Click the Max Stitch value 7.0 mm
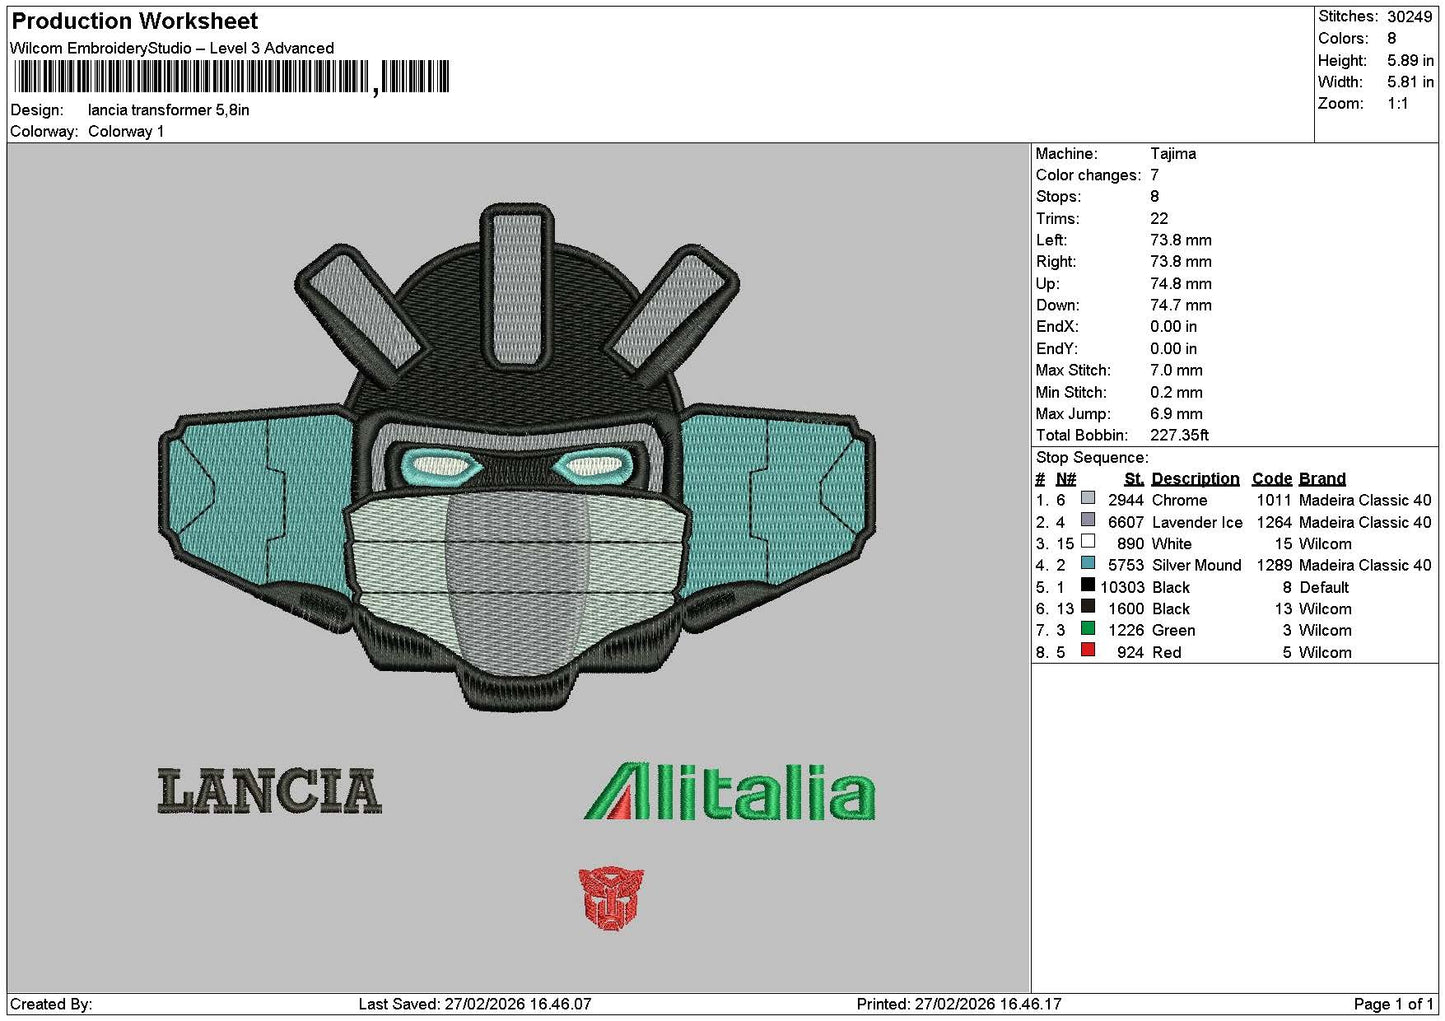1445x1021 pixels. click(x=1176, y=370)
